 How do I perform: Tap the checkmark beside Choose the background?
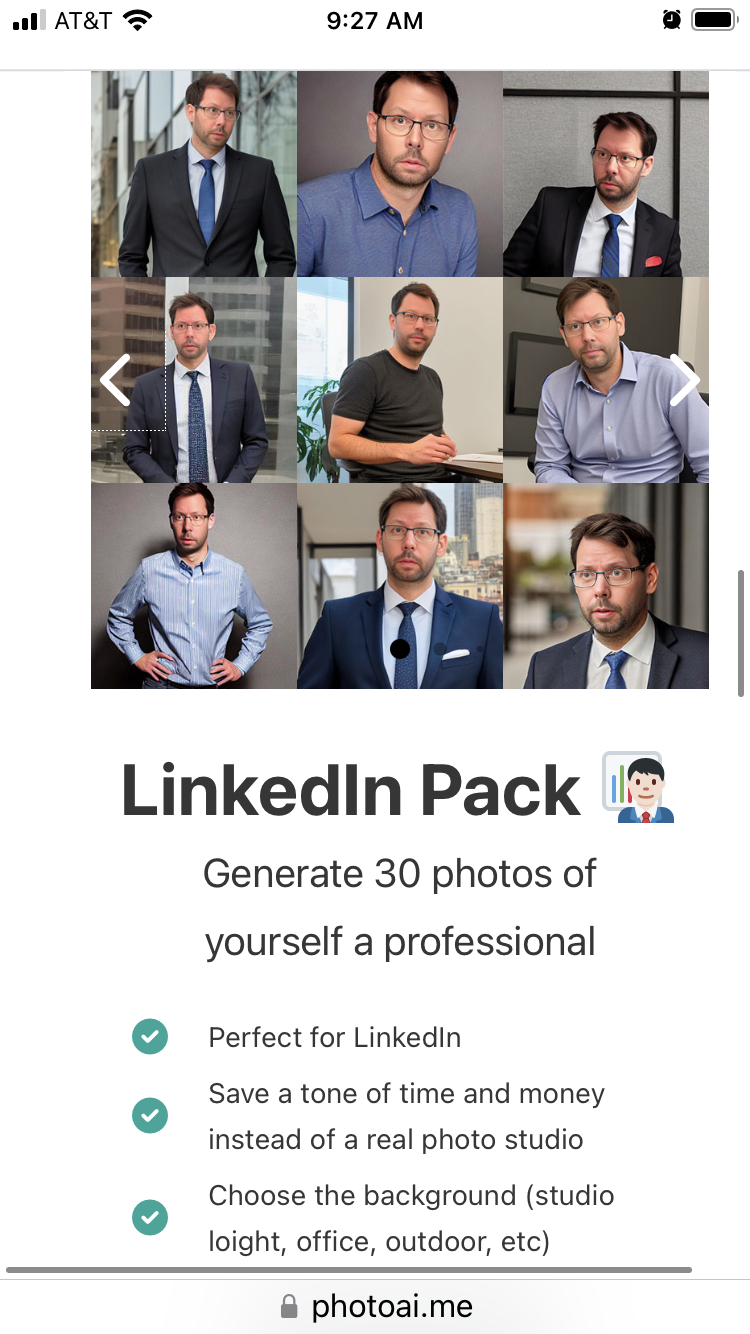[150, 1217]
